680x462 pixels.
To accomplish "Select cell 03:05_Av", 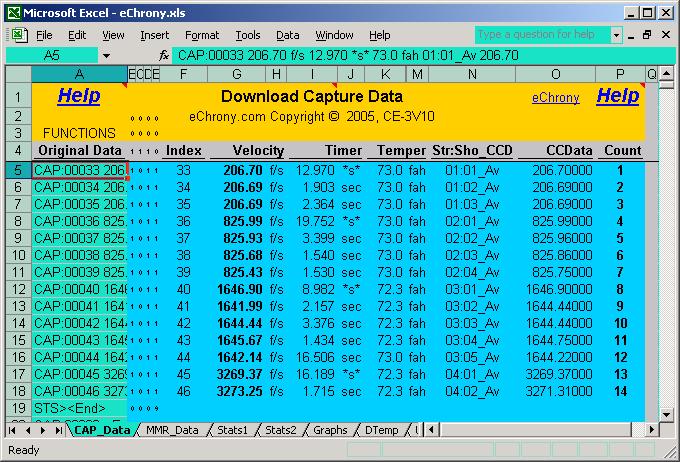I will pos(472,357).
